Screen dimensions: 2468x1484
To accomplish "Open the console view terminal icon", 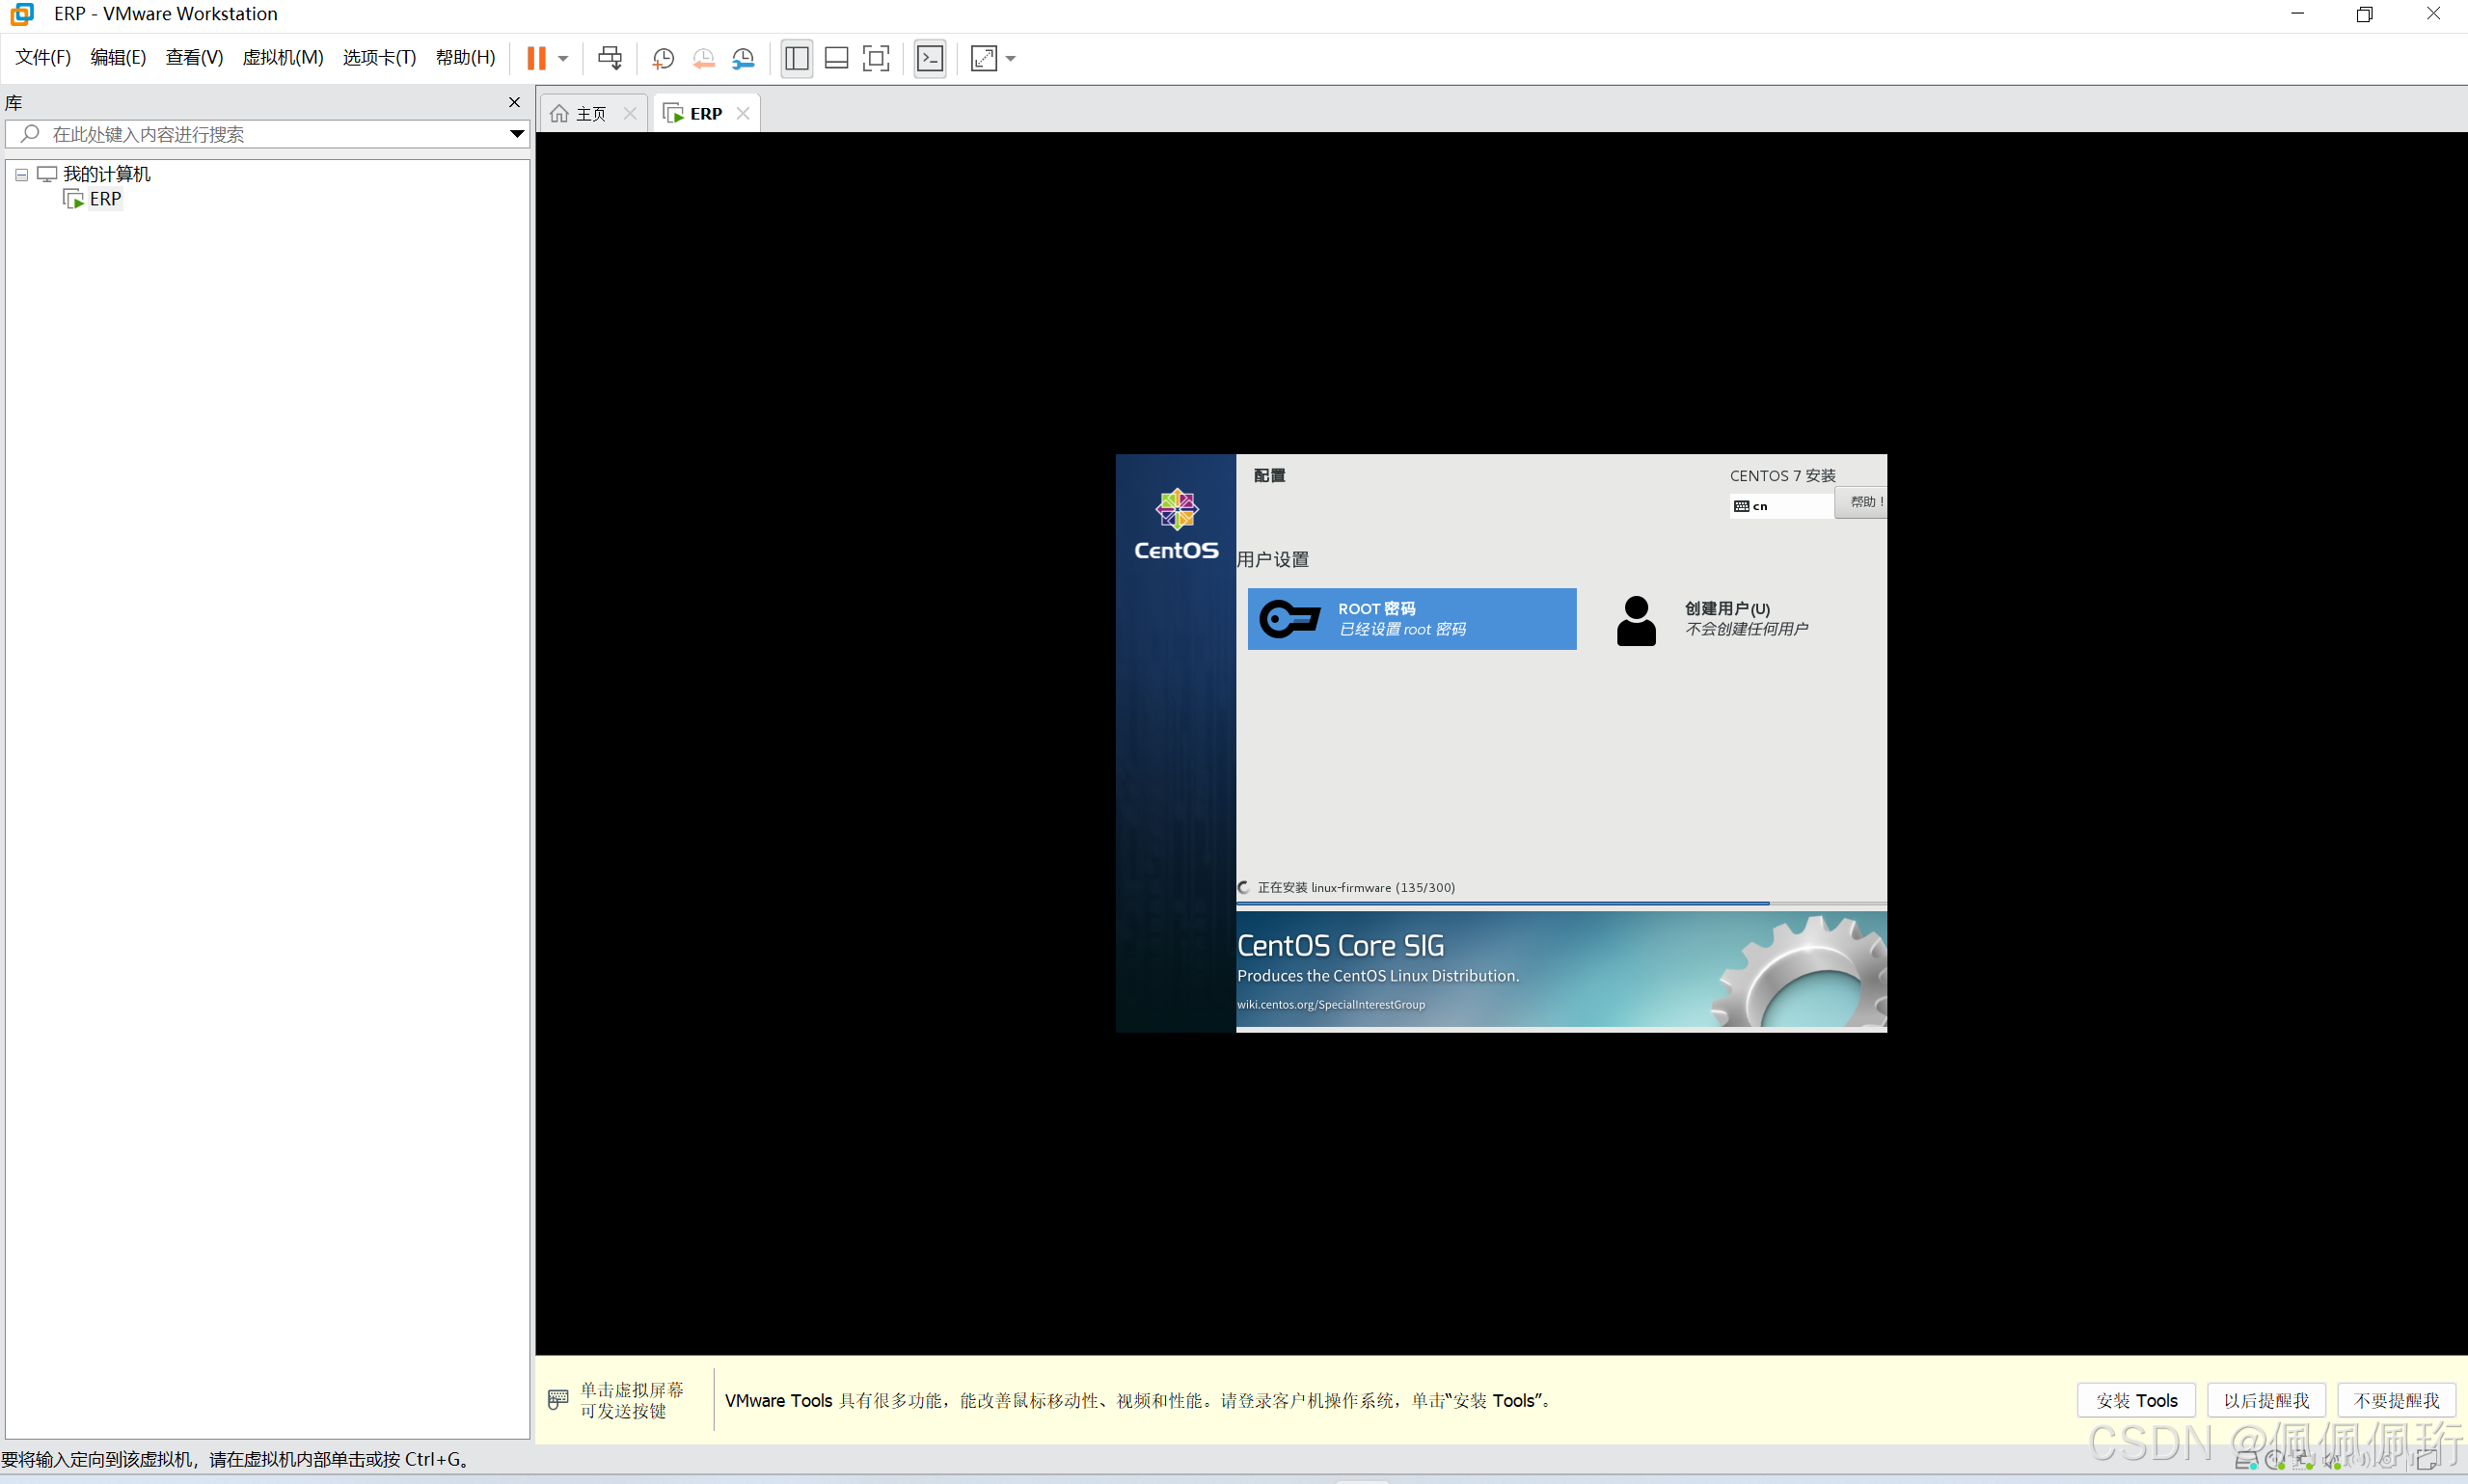I will click(x=930, y=58).
